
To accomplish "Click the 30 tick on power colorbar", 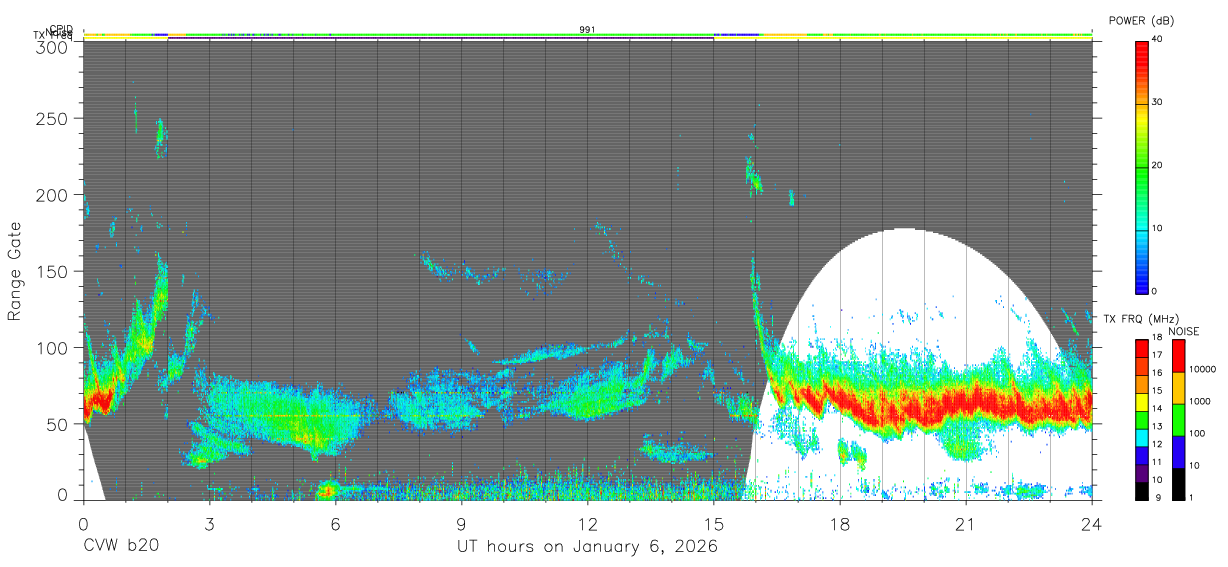I will click(x=1157, y=102).
